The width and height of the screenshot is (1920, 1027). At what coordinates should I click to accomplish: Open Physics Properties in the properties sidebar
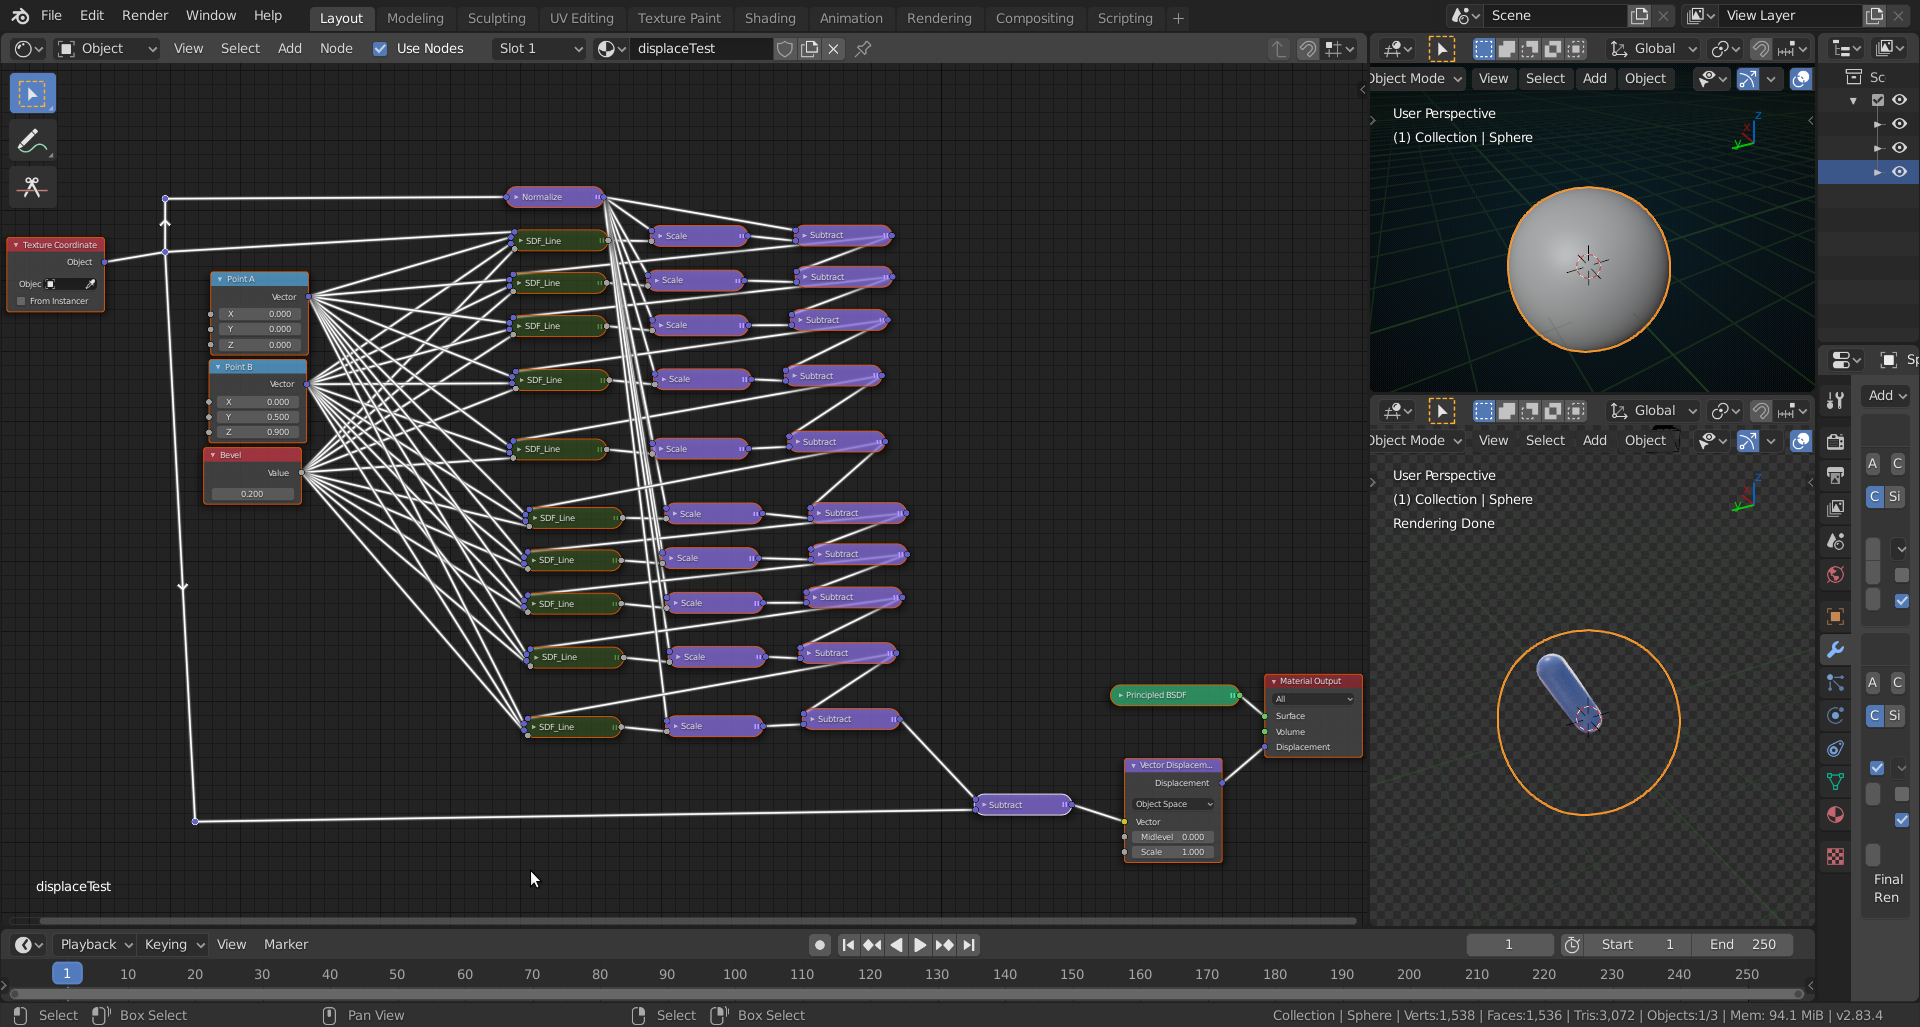[1836, 716]
